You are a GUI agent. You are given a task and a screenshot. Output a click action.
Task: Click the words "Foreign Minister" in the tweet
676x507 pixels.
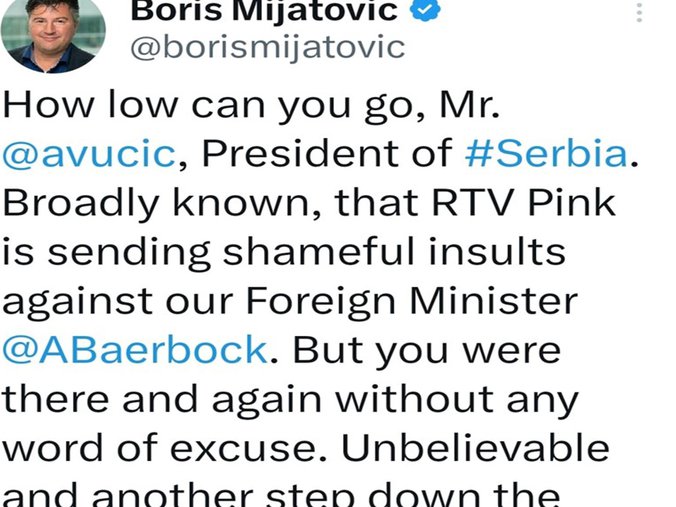[412, 300]
